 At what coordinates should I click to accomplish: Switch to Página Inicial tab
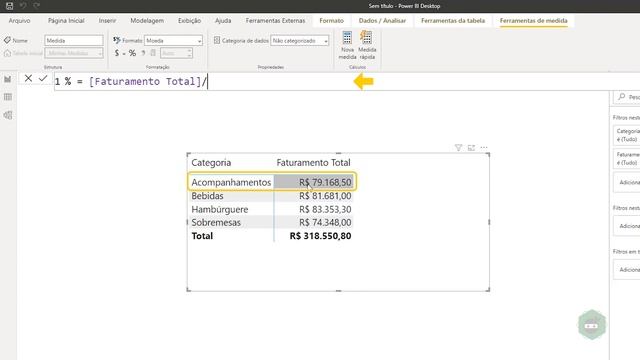(x=66, y=20)
